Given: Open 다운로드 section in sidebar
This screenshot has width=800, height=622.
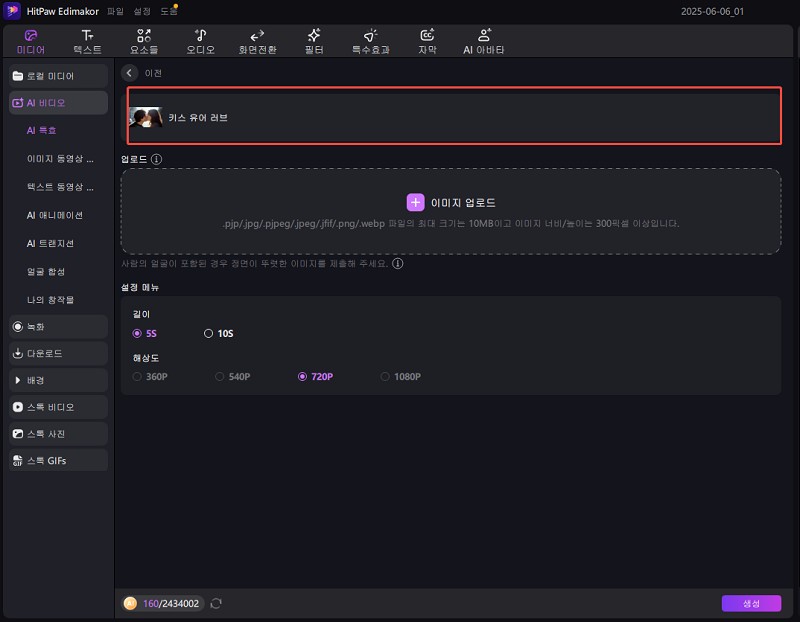Looking at the screenshot, I should pos(58,353).
